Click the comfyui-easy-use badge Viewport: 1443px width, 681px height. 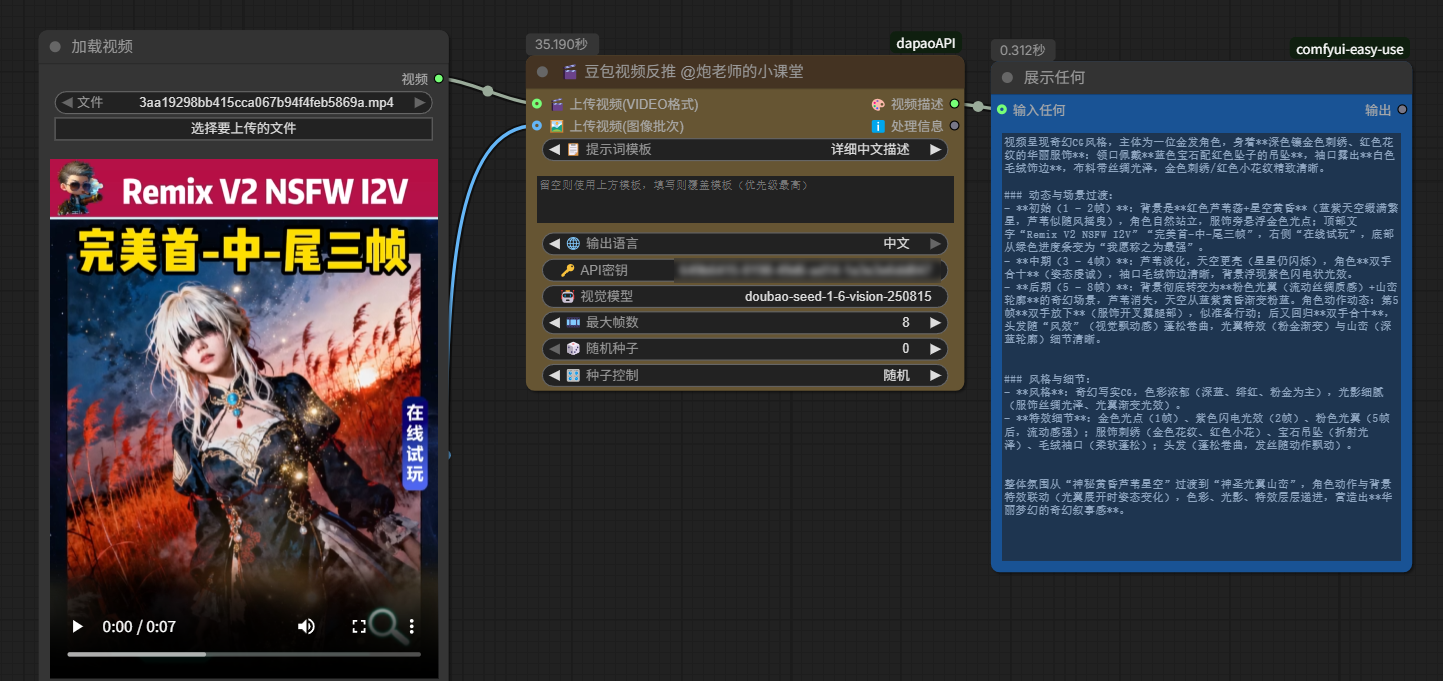pos(1349,50)
